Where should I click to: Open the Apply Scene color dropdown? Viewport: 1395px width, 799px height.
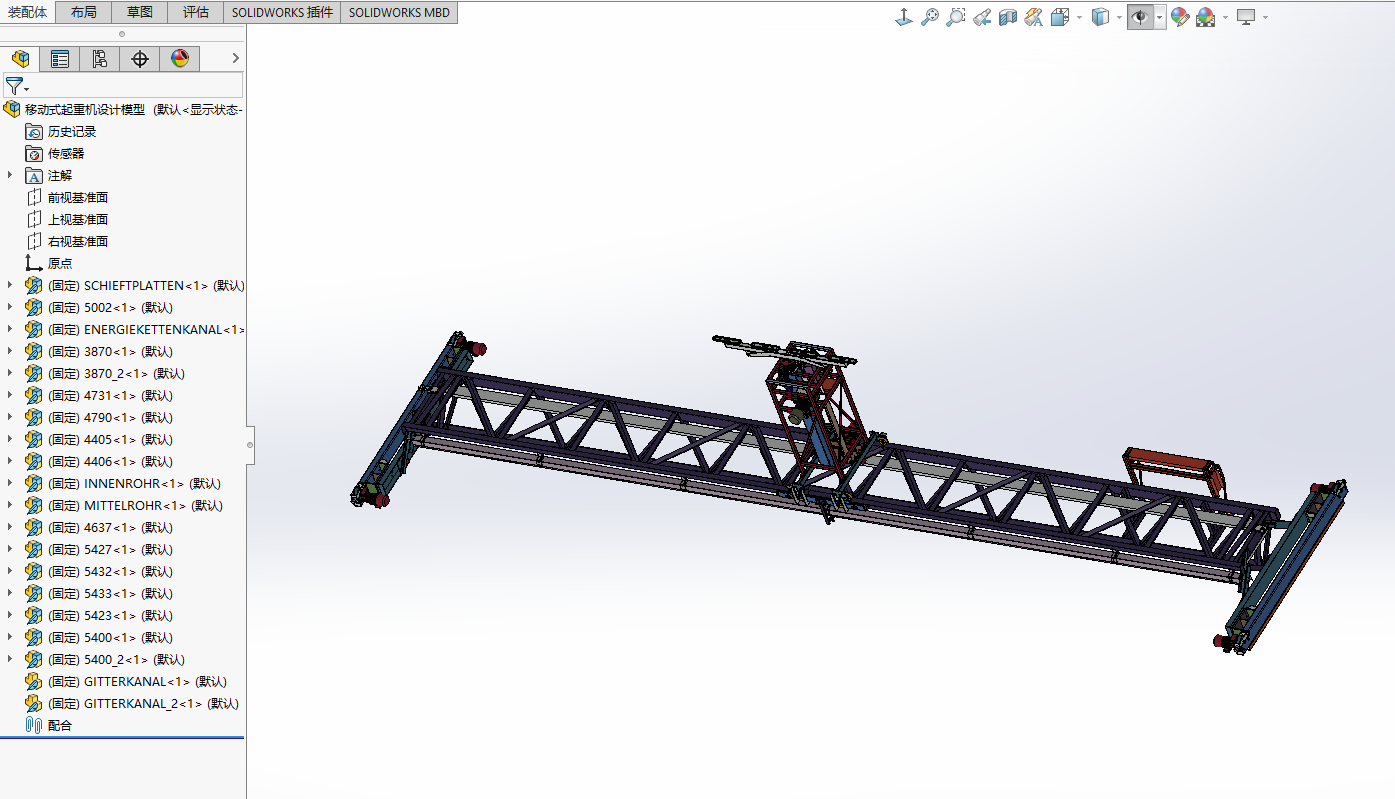(x=1225, y=17)
